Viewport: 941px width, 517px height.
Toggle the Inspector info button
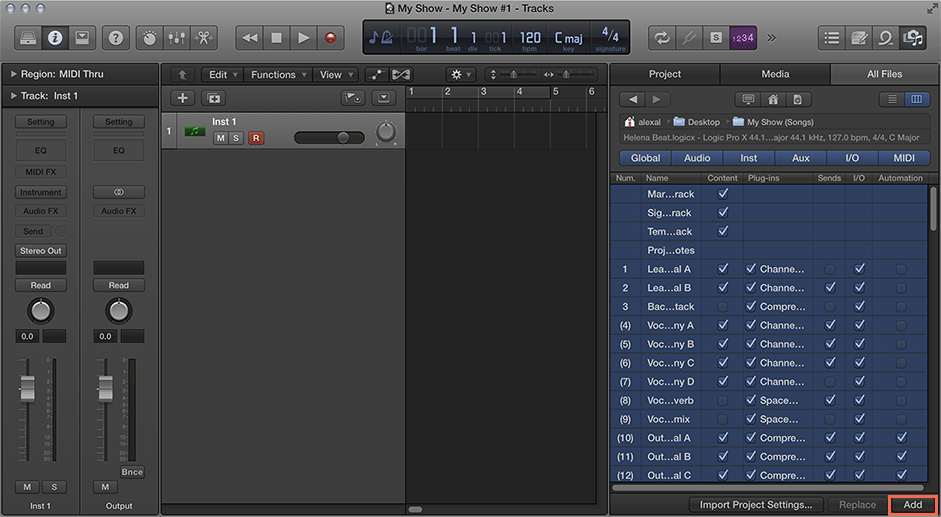pyautogui.click(x=55, y=38)
